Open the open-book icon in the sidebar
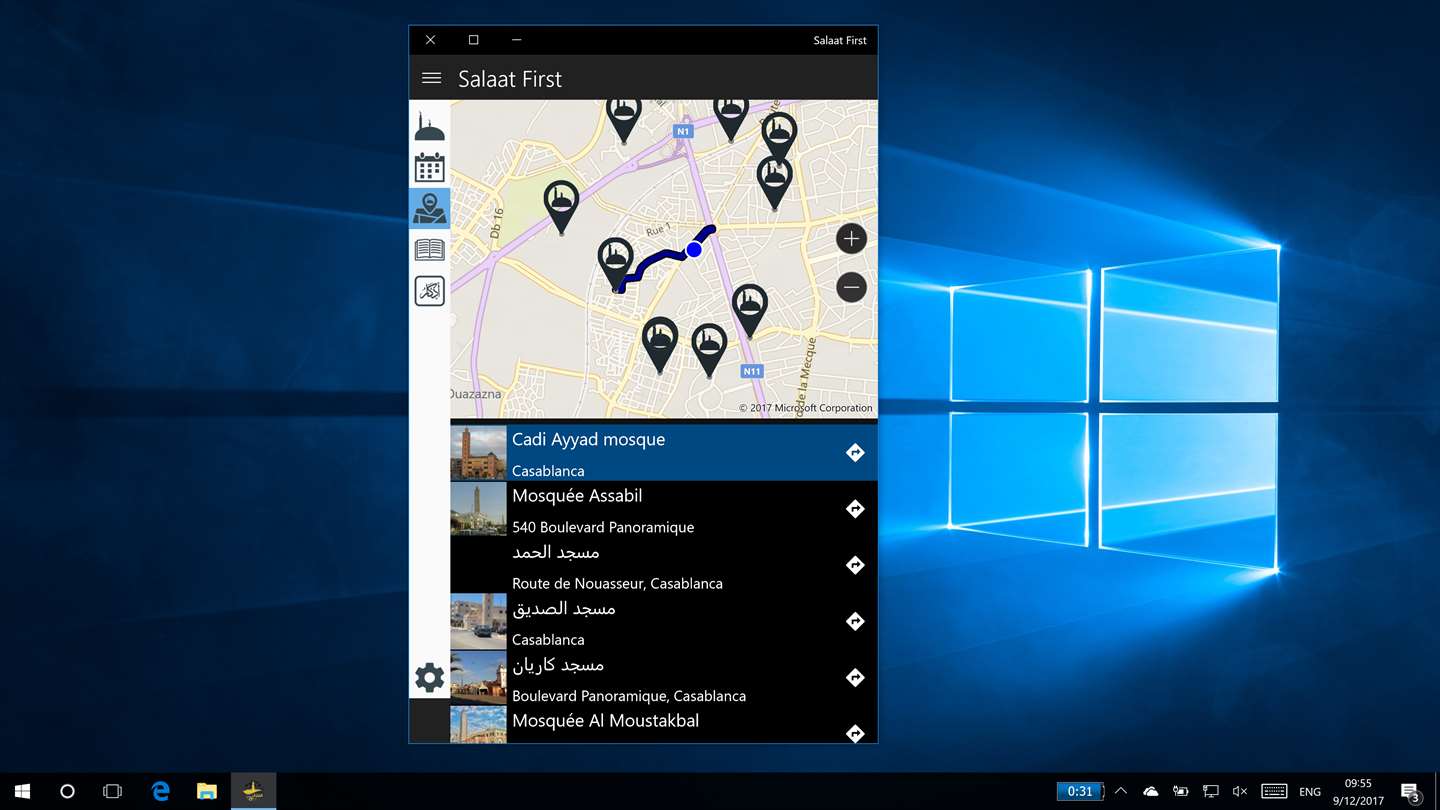The height and width of the screenshot is (810, 1440). [429, 250]
